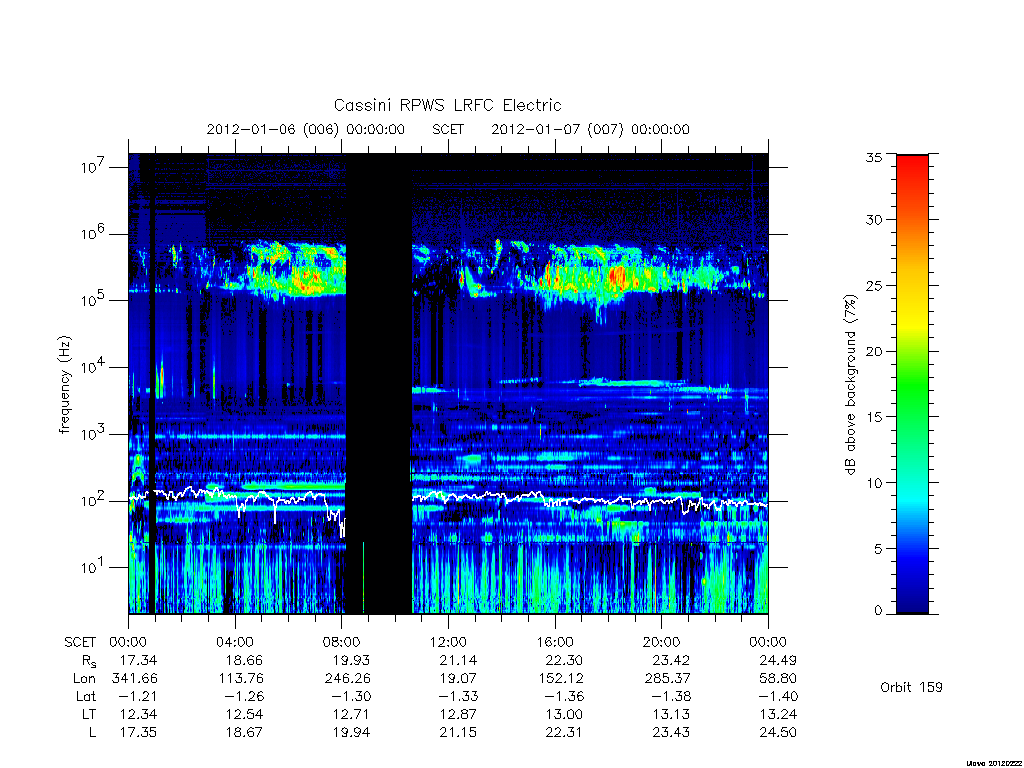Click the 12:00 SCET time tick label
The image size is (1024, 768).
448,642
